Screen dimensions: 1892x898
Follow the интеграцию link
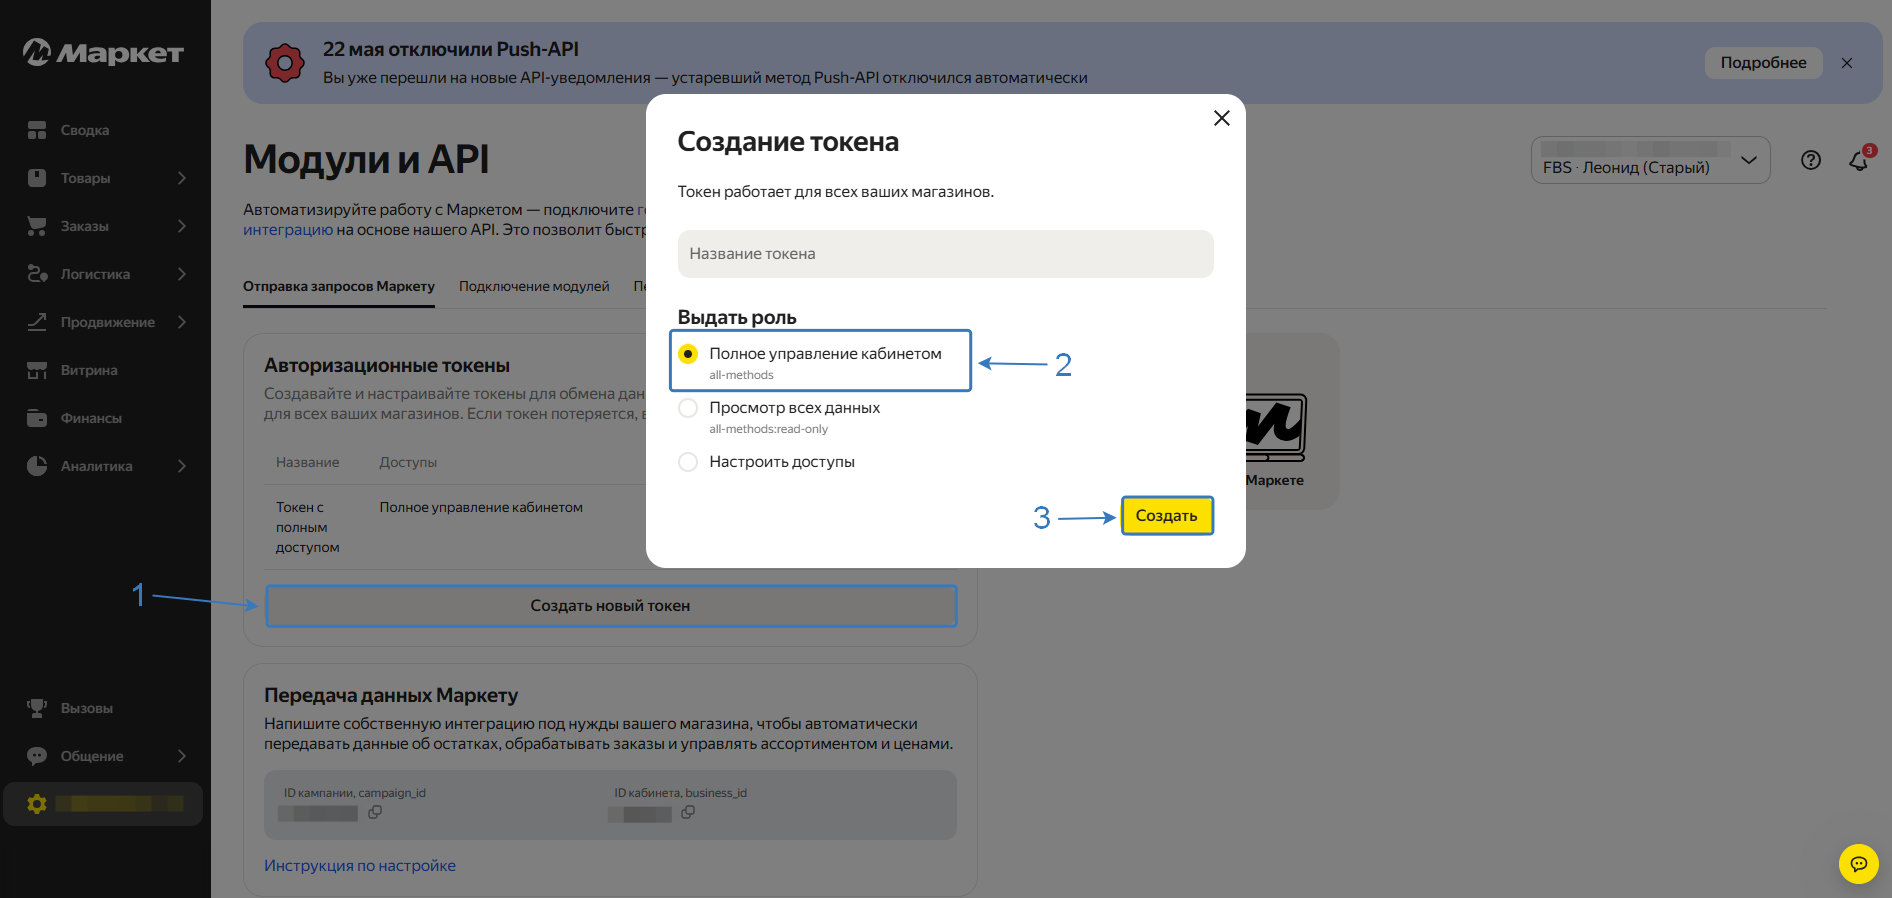pyautogui.click(x=288, y=230)
